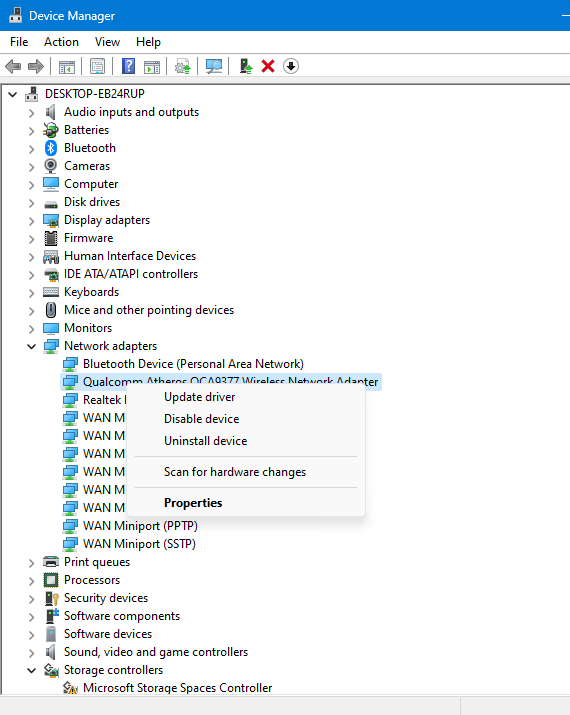This screenshot has width=570, height=715.
Task: Click the blue Help question mark icon
Action: 129,67
